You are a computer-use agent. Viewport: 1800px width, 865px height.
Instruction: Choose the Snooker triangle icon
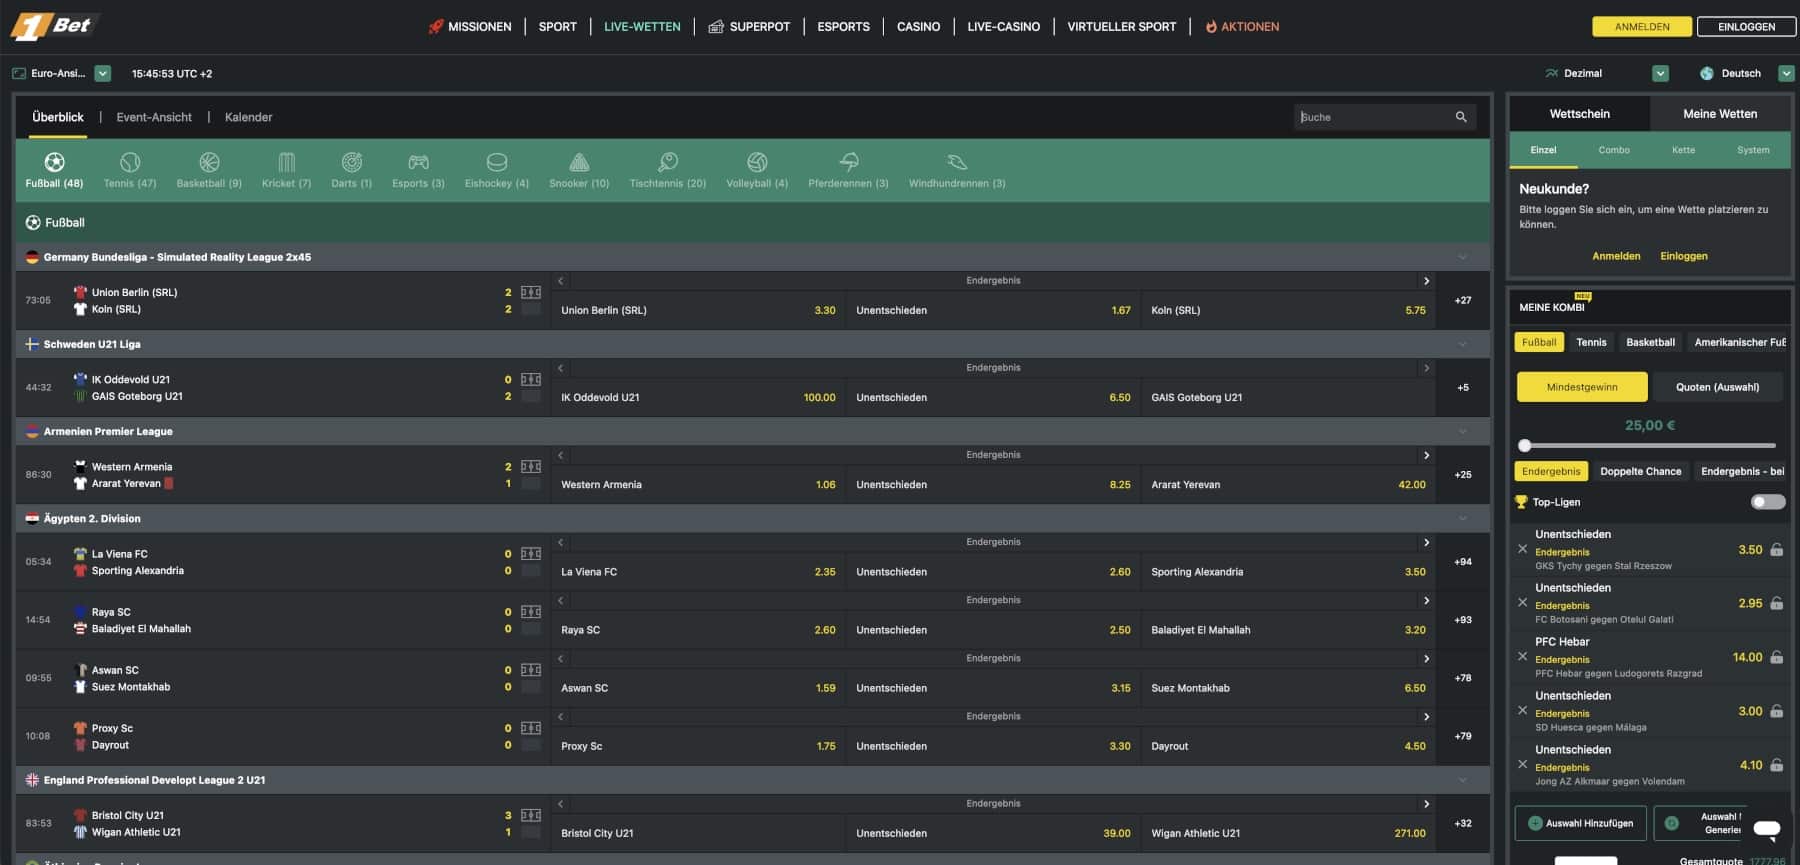579,162
